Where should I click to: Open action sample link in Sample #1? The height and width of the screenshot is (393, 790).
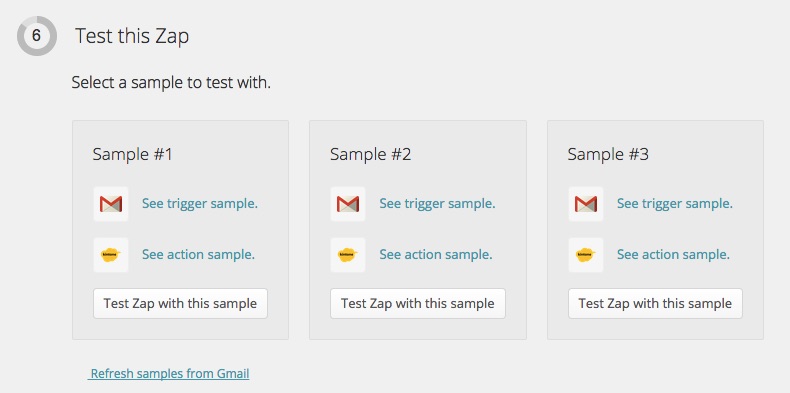click(x=198, y=254)
